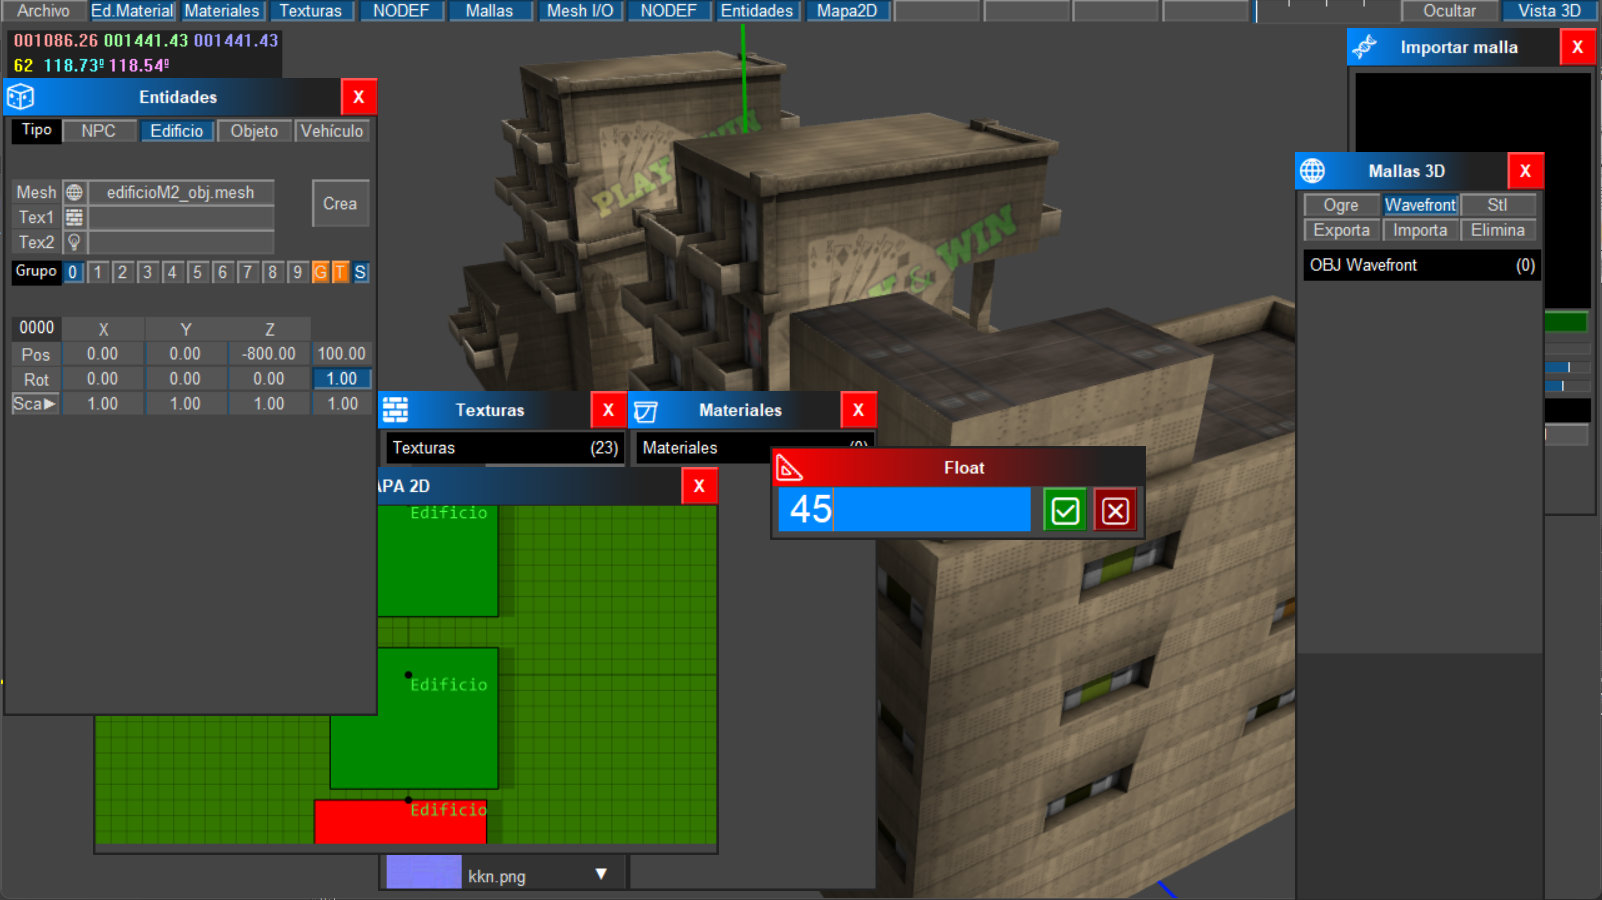Open the kkn.png texture dropdown arrow
This screenshot has height=900, width=1602.
[601, 874]
